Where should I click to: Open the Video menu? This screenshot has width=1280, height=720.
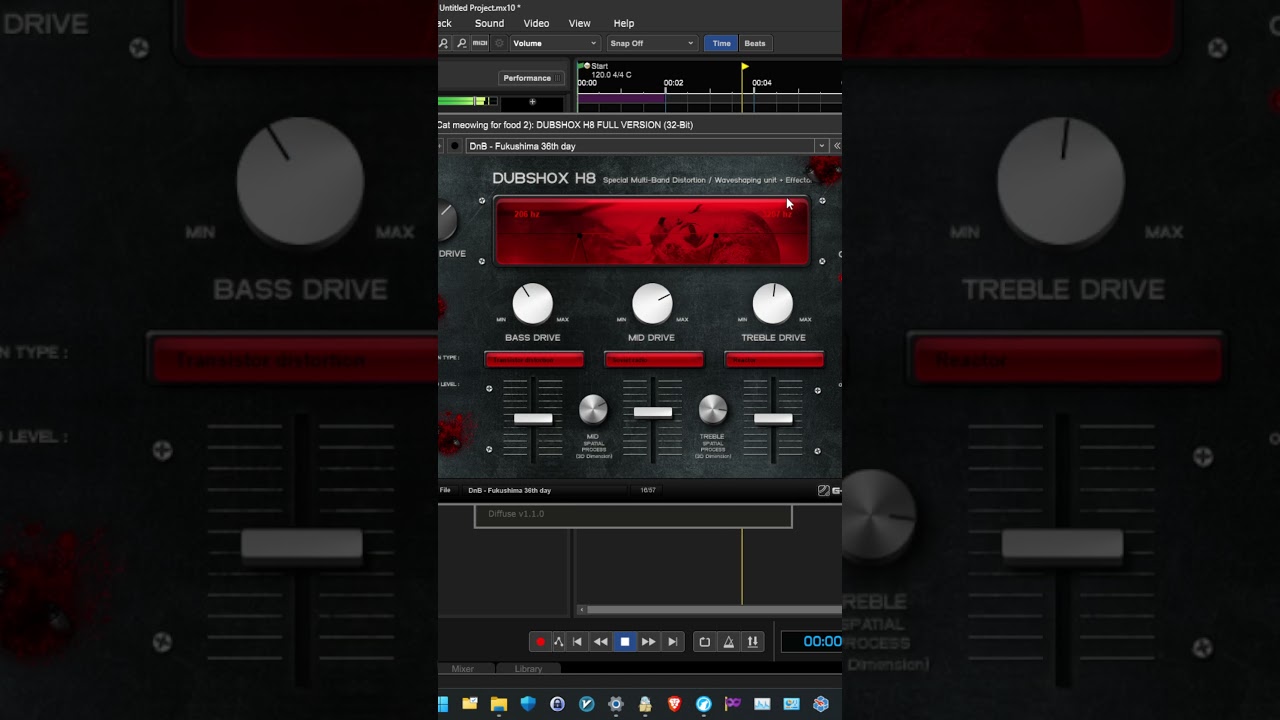tap(537, 23)
